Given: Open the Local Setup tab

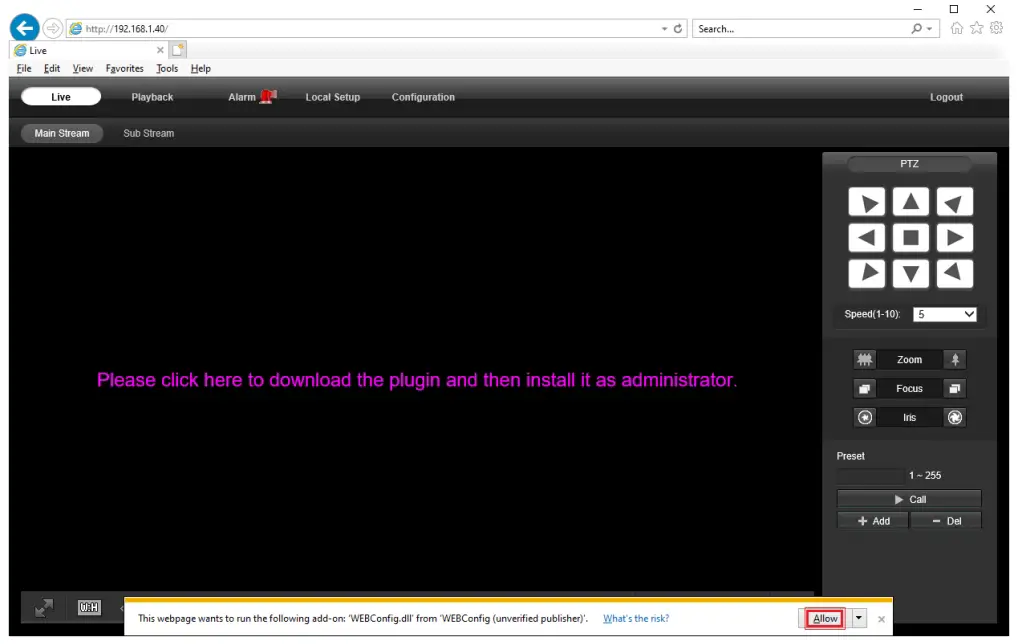Looking at the screenshot, I should [333, 97].
